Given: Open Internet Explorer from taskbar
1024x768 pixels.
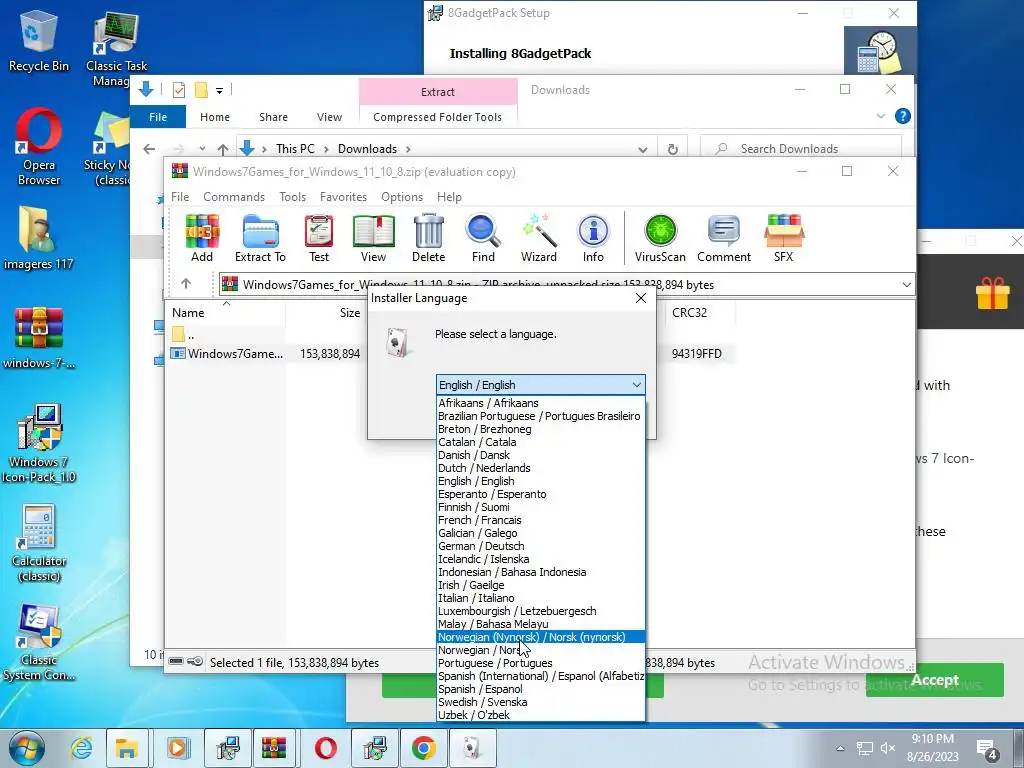Looking at the screenshot, I should coord(81,748).
